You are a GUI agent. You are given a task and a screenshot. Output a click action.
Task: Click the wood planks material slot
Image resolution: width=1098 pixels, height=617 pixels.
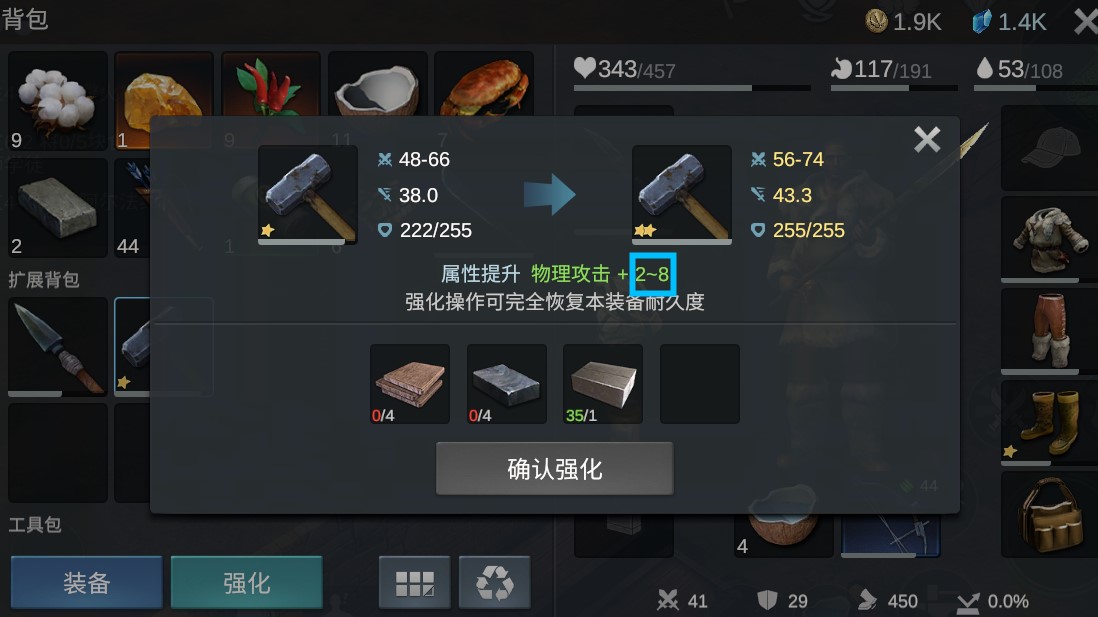410,384
